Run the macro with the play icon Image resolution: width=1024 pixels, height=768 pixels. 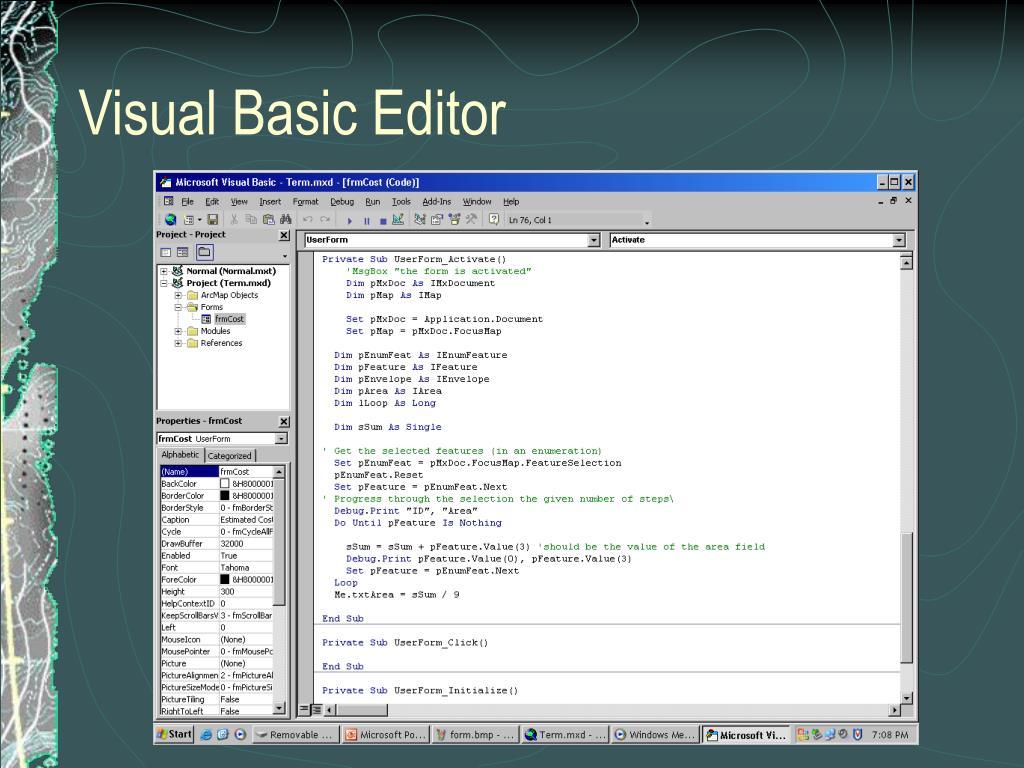(349, 221)
